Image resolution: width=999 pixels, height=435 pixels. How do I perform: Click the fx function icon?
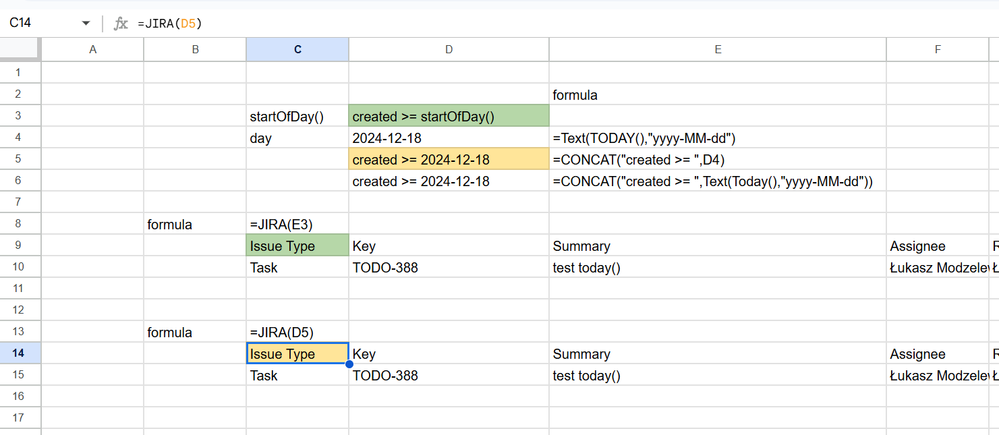point(120,24)
